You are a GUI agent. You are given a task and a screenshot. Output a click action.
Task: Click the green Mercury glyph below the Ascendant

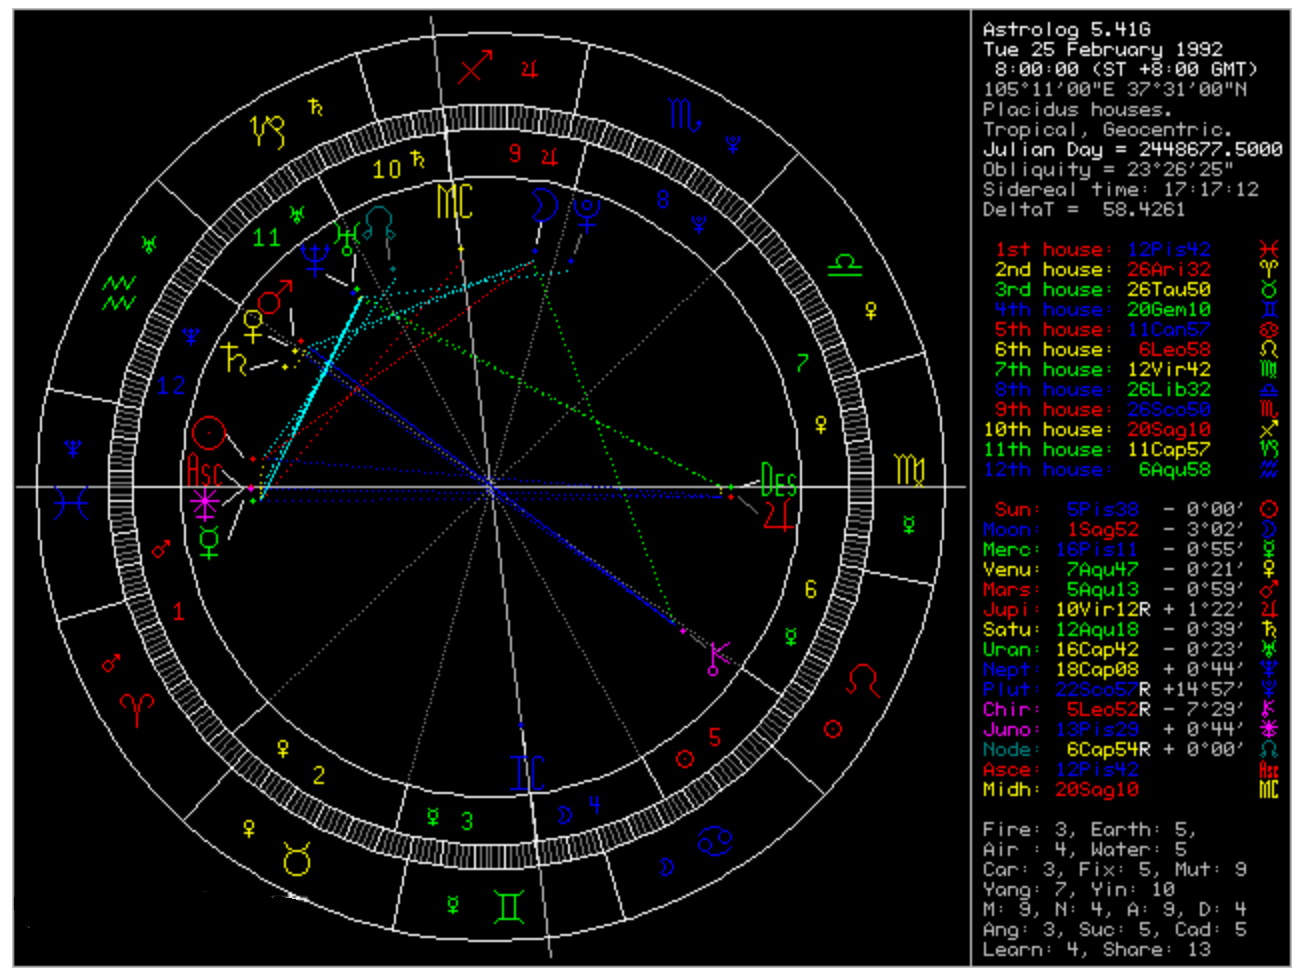pyautogui.click(x=209, y=541)
